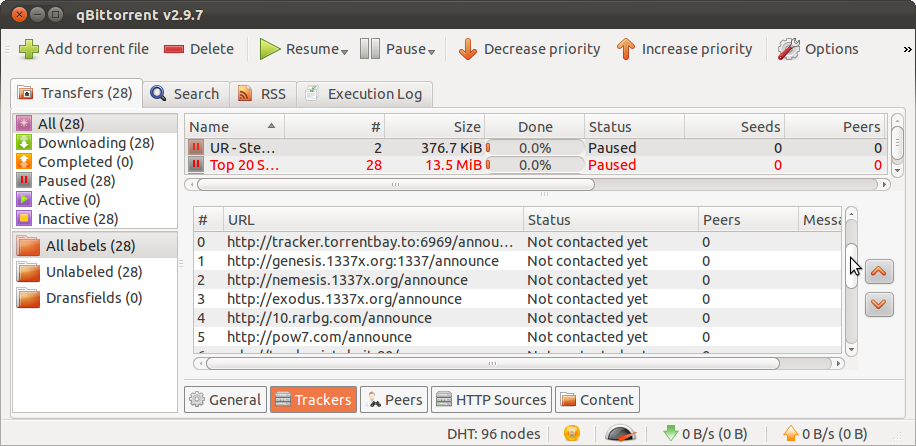Expand the toolbar overflow chevron
Image resolution: width=916 pixels, height=446 pixels.
coord(908,50)
